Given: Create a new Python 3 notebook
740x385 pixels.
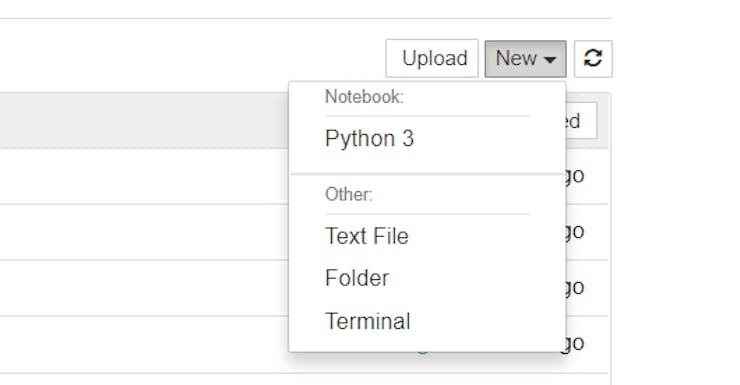Looking at the screenshot, I should point(370,139).
